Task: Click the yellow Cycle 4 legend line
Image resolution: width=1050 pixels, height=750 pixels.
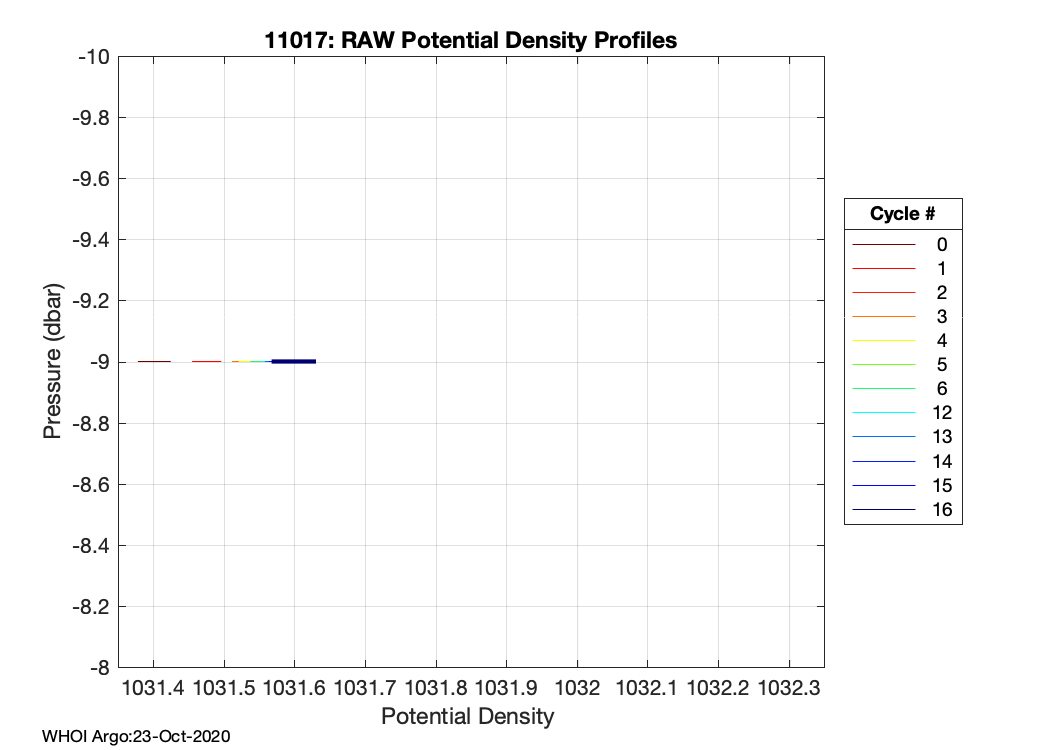Action: click(x=882, y=340)
